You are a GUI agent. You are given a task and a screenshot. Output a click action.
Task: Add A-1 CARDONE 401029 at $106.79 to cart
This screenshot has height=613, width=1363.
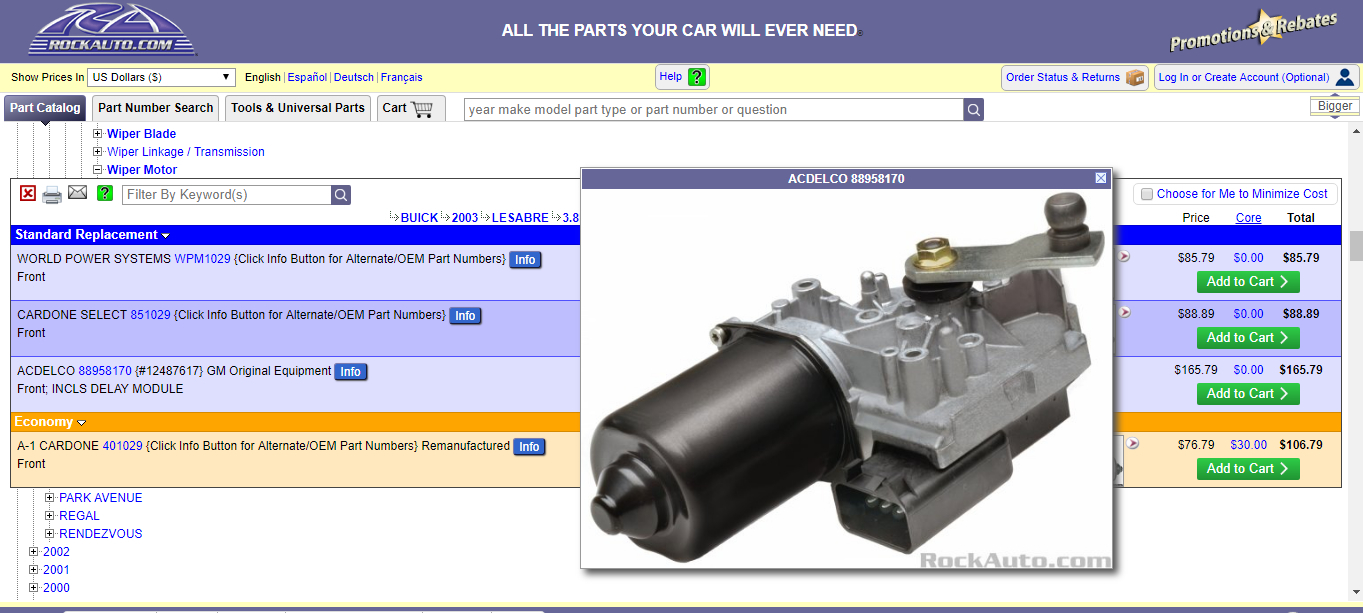click(x=1248, y=469)
